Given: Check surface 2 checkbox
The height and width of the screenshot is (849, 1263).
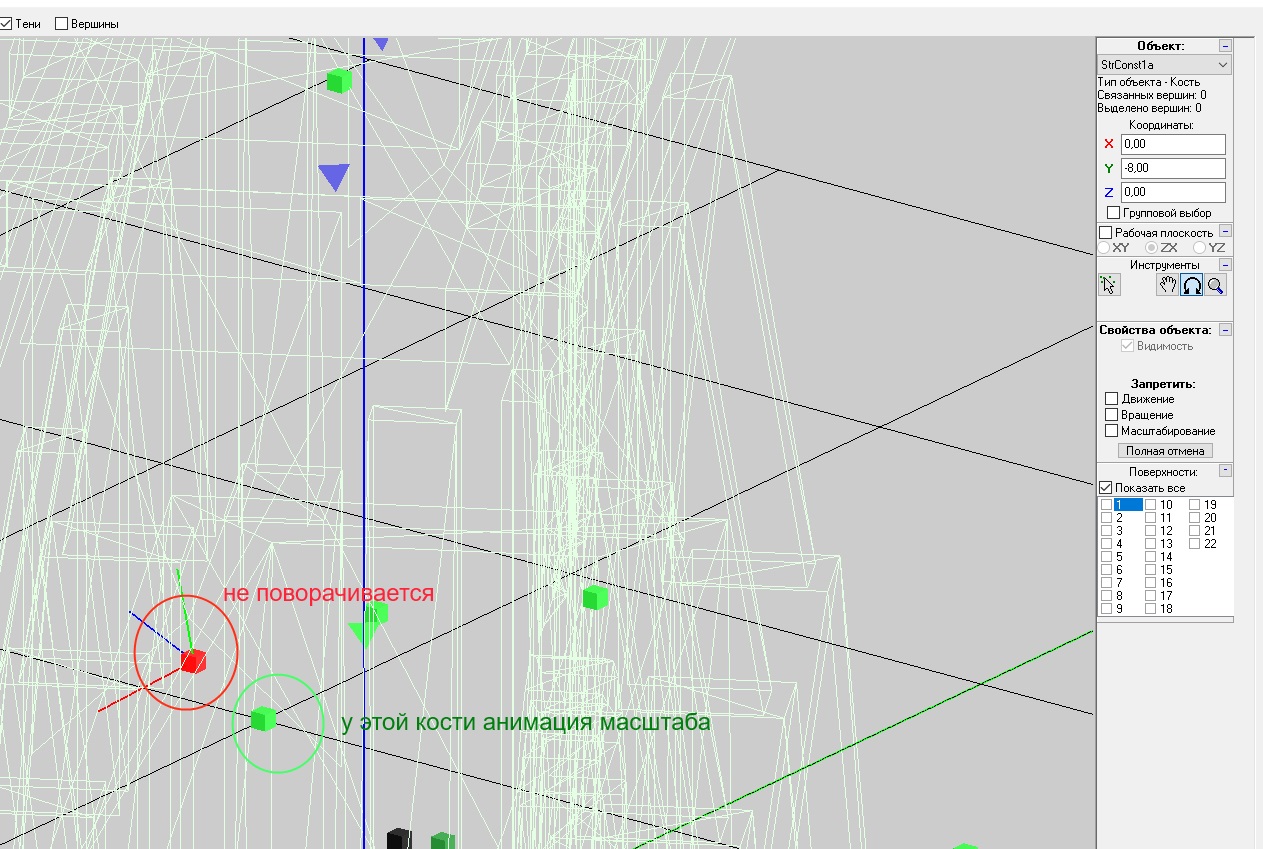Looking at the screenshot, I should click(1106, 518).
